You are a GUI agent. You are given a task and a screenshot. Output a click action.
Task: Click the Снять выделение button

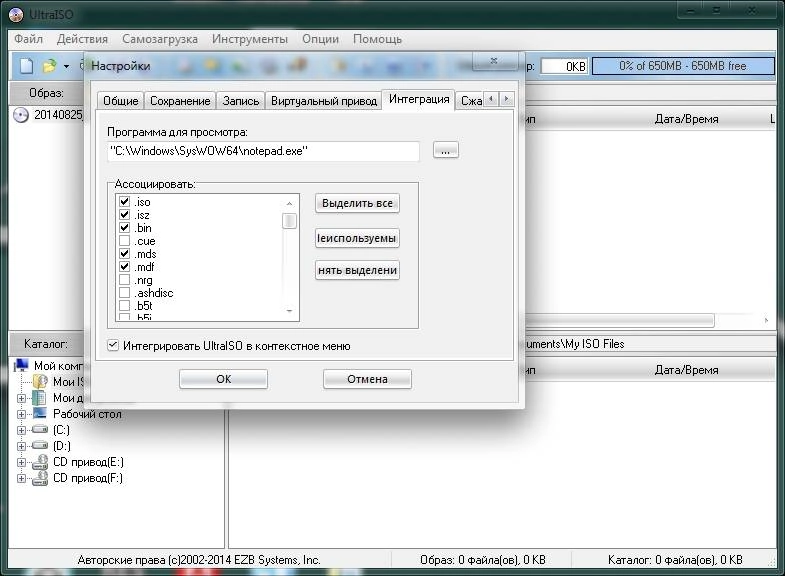357,270
